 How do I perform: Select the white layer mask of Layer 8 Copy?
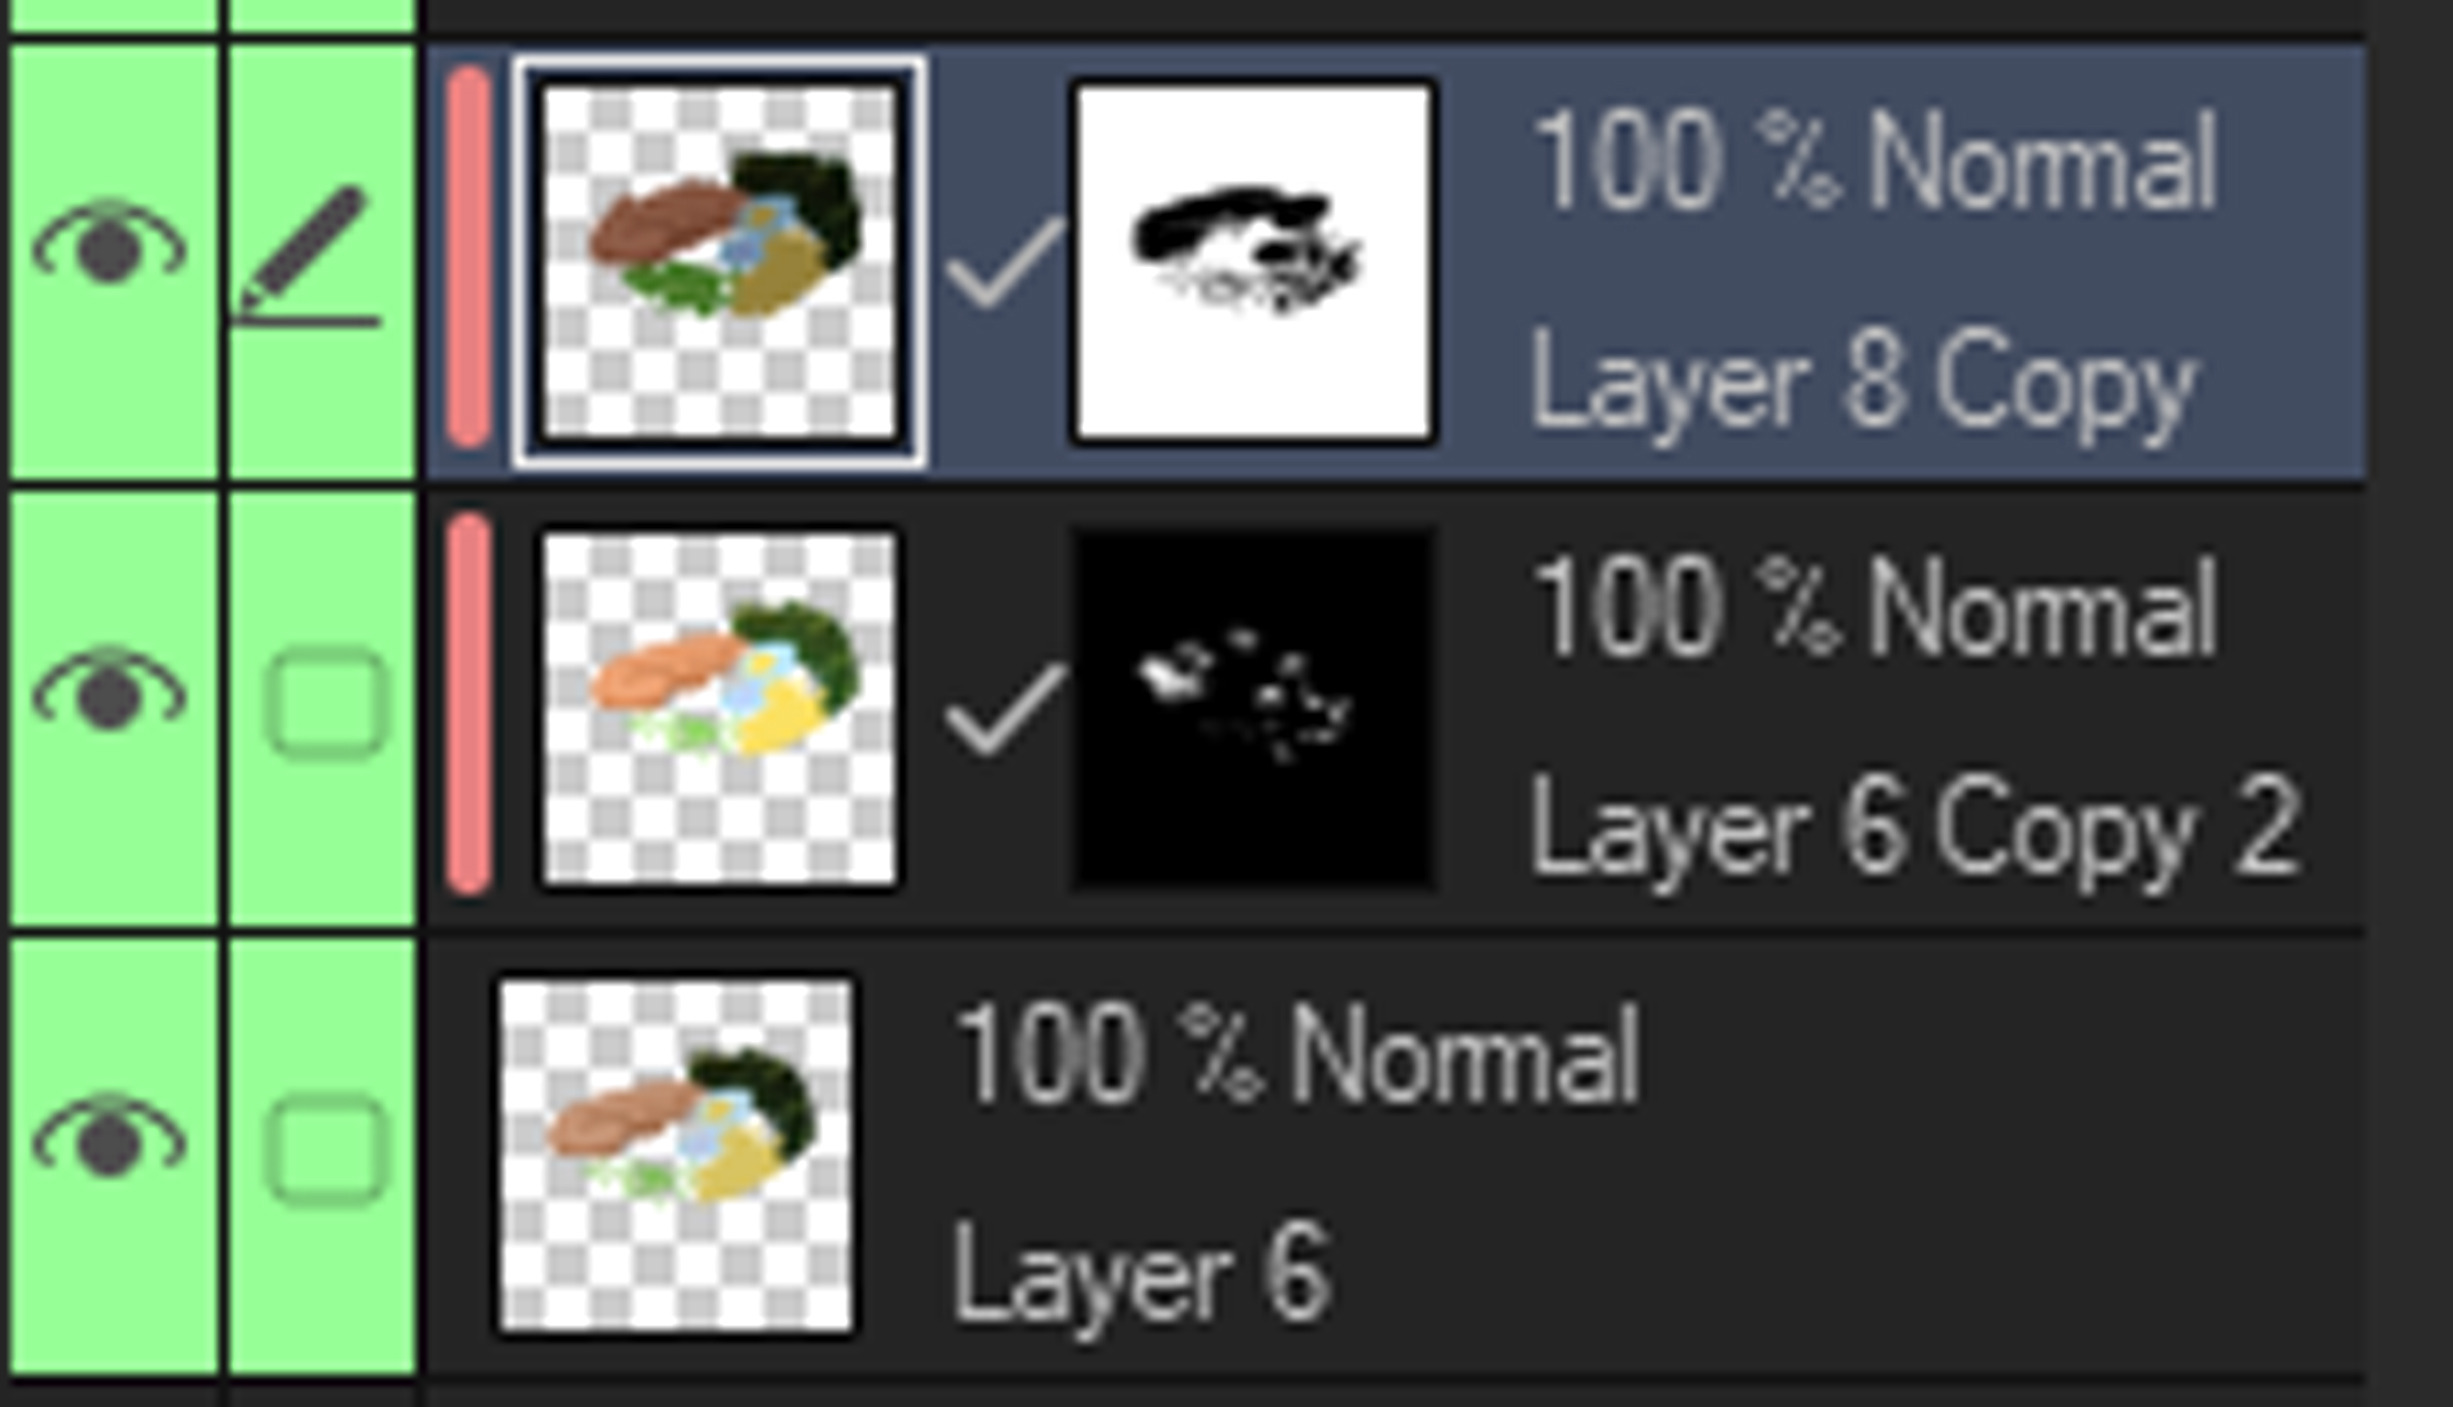click(x=1253, y=262)
